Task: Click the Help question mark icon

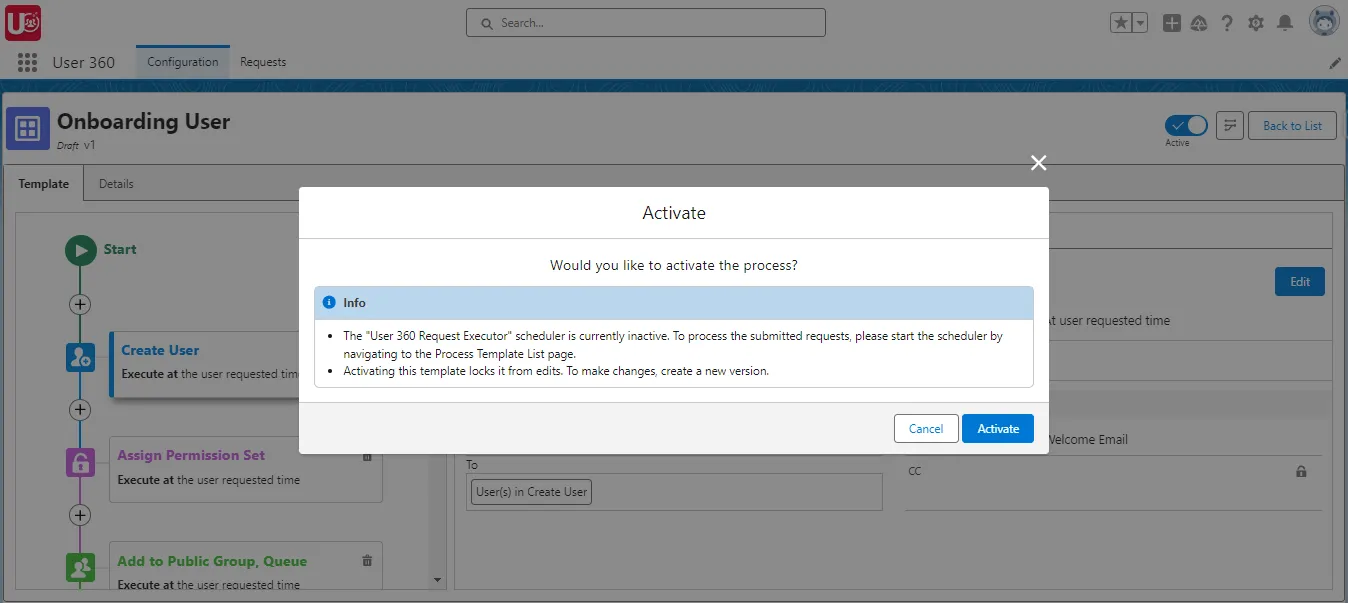Action: pyautogui.click(x=1227, y=22)
